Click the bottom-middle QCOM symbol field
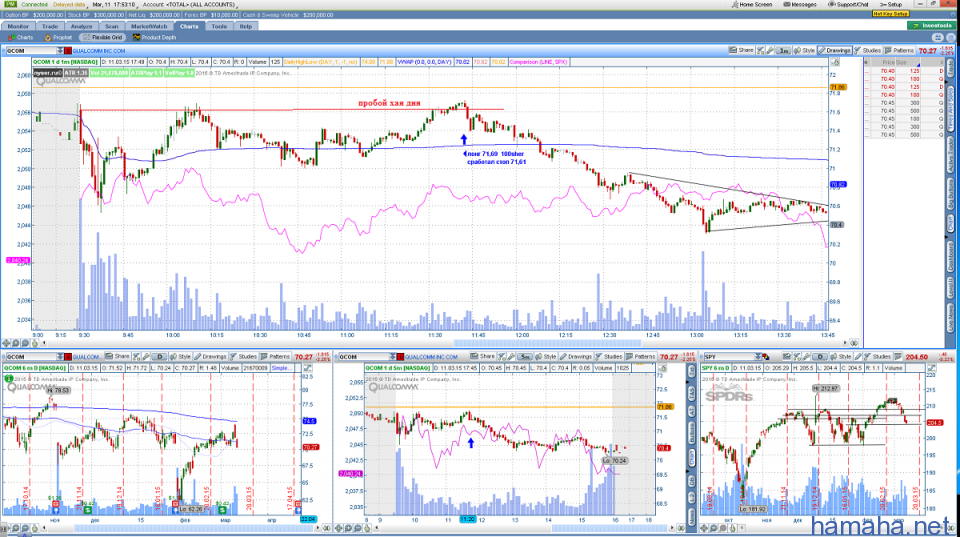The image size is (960, 537). click(x=366, y=356)
